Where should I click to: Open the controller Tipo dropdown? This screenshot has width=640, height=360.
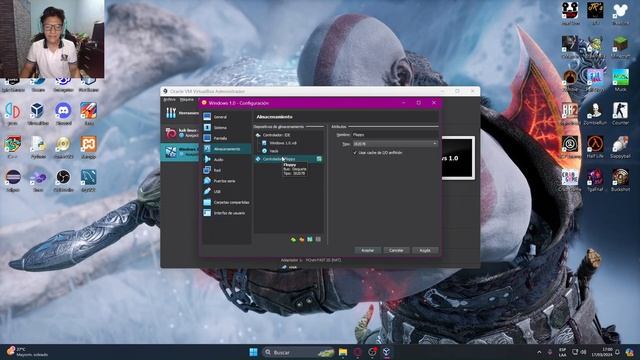(x=395, y=144)
